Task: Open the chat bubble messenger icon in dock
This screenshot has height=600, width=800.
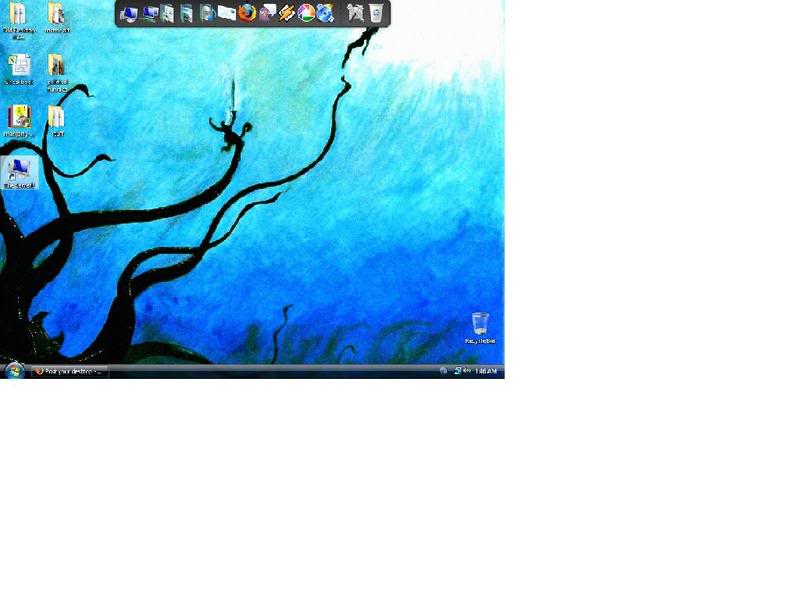Action: pos(267,13)
